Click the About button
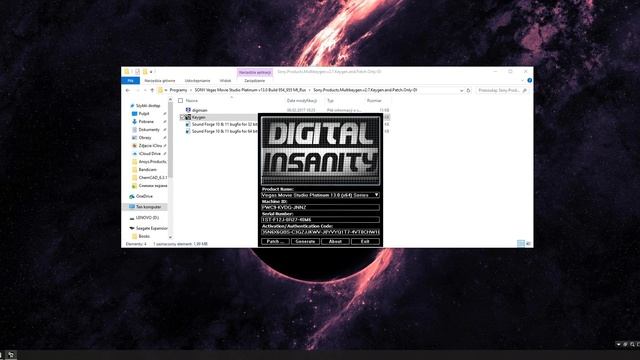 click(x=335, y=242)
